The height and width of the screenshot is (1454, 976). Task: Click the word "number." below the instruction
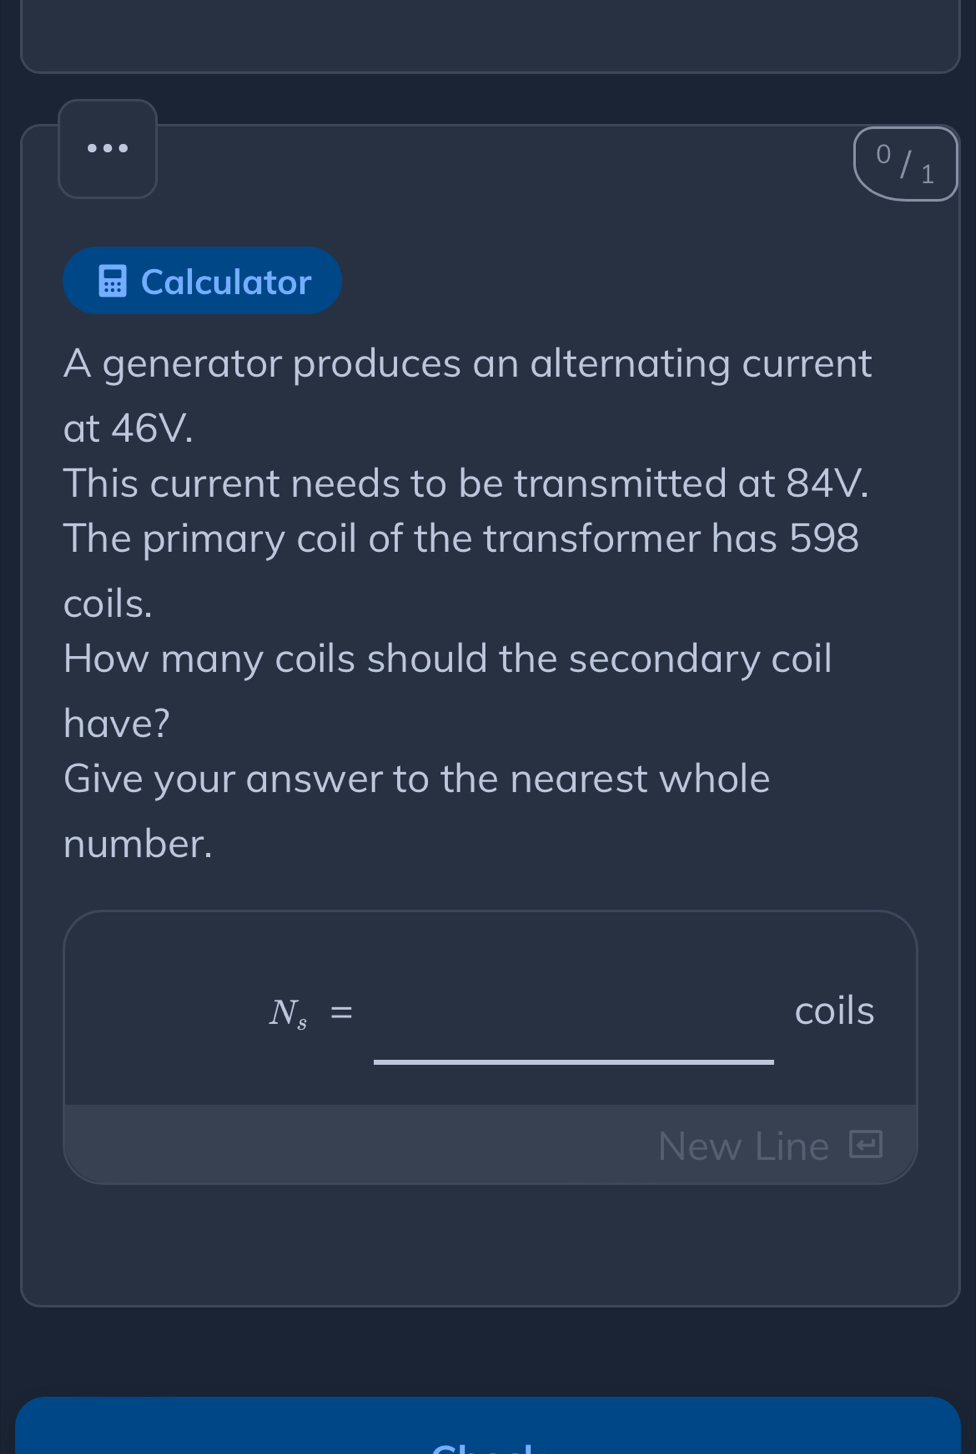(138, 843)
